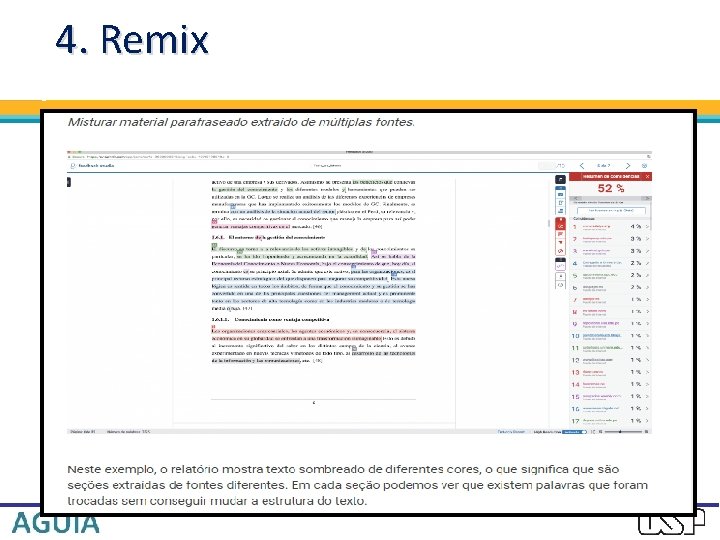
Task: Select source link number 10 in the match list
Action: 602,335
